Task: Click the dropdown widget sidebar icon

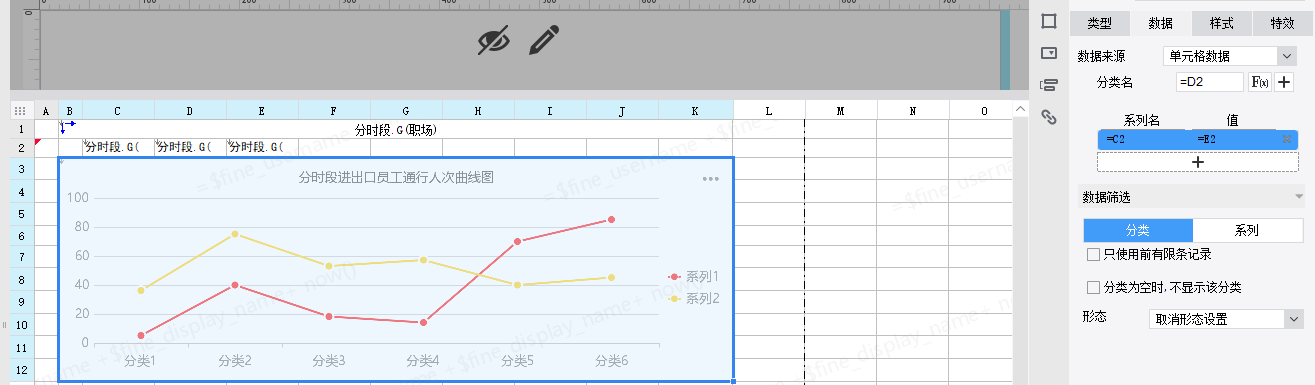Action: pyautogui.click(x=1049, y=53)
